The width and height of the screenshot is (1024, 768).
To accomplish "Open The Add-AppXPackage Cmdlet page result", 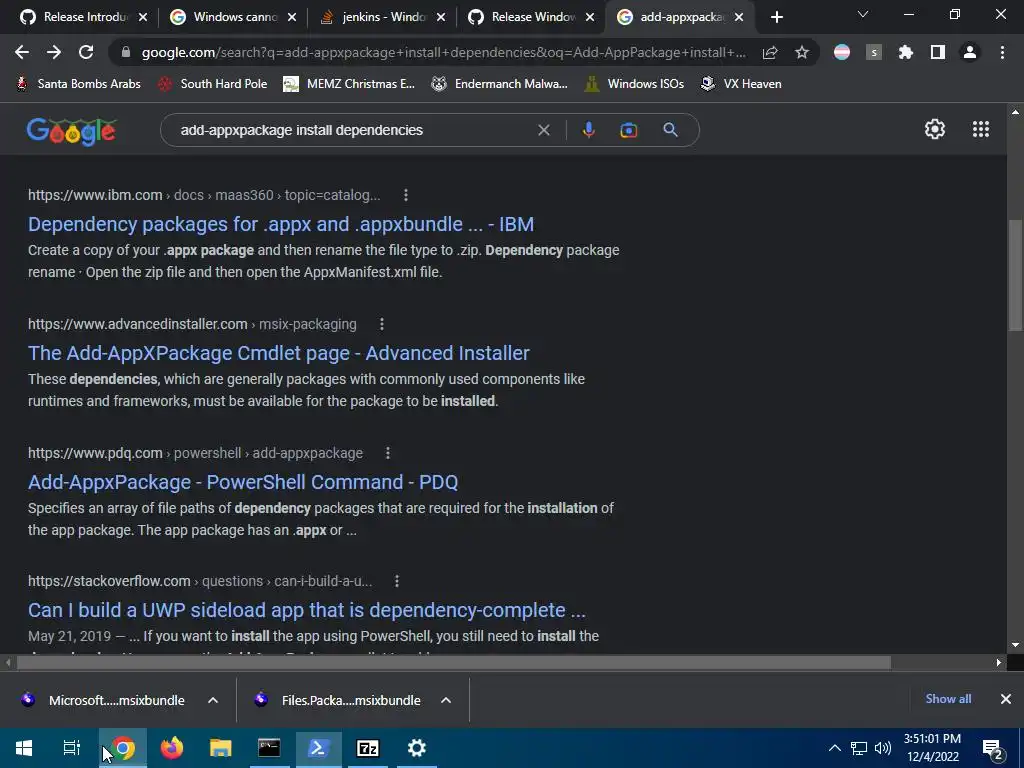I will click(279, 353).
